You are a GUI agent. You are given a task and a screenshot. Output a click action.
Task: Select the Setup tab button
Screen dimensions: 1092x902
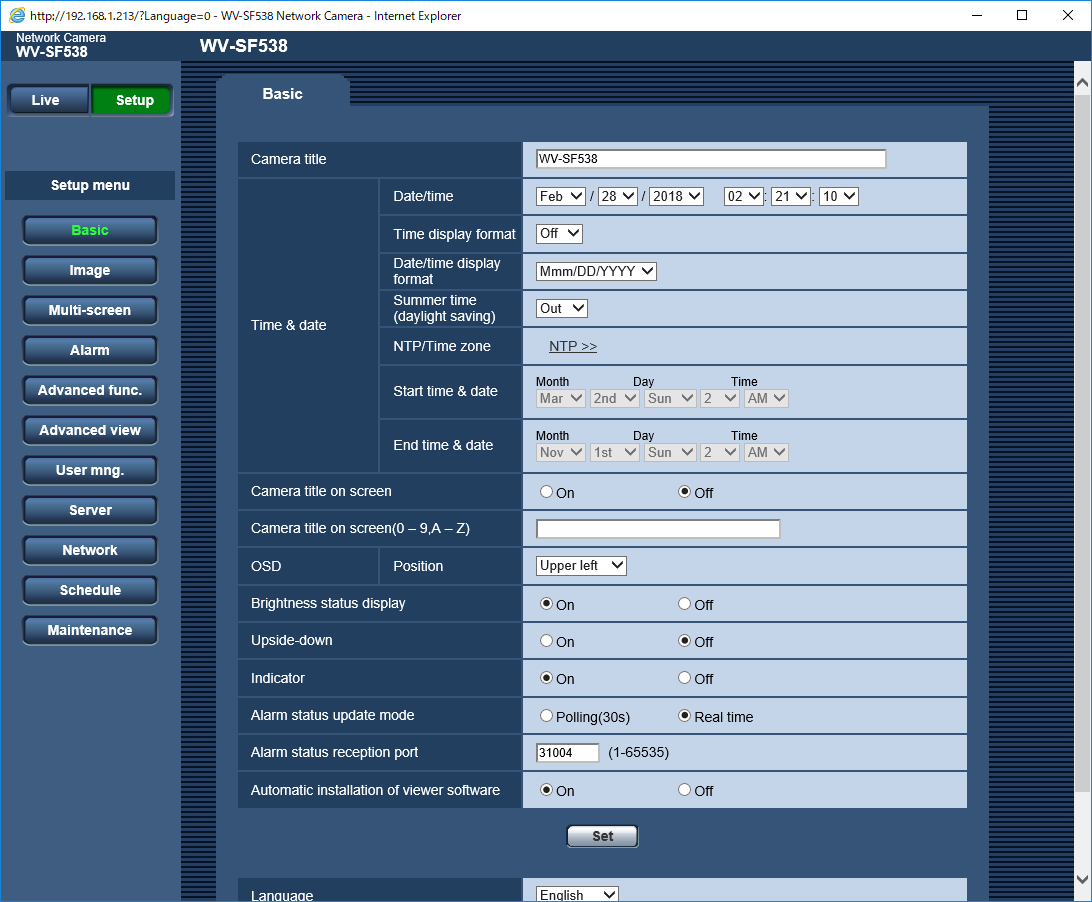click(x=132, y=100)
